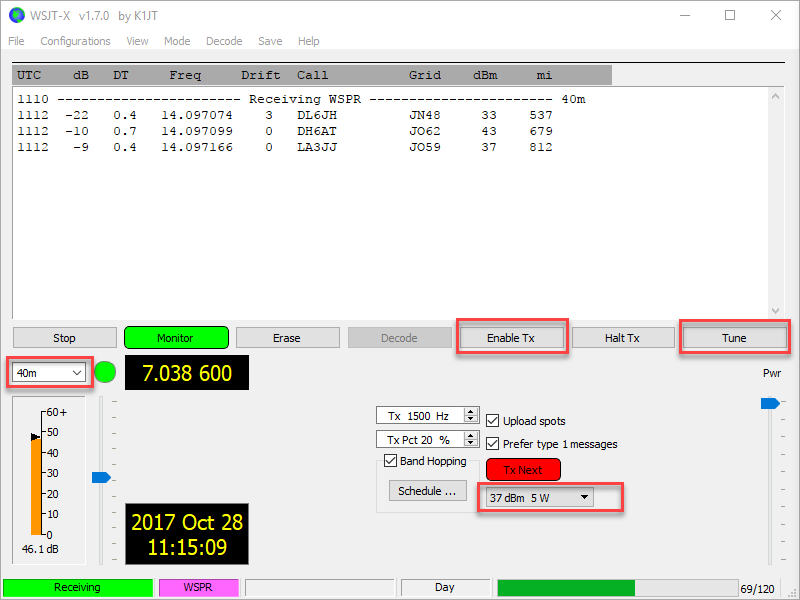
Task: Click frequency 14.097099 in decode list
Action: [197, 131]
